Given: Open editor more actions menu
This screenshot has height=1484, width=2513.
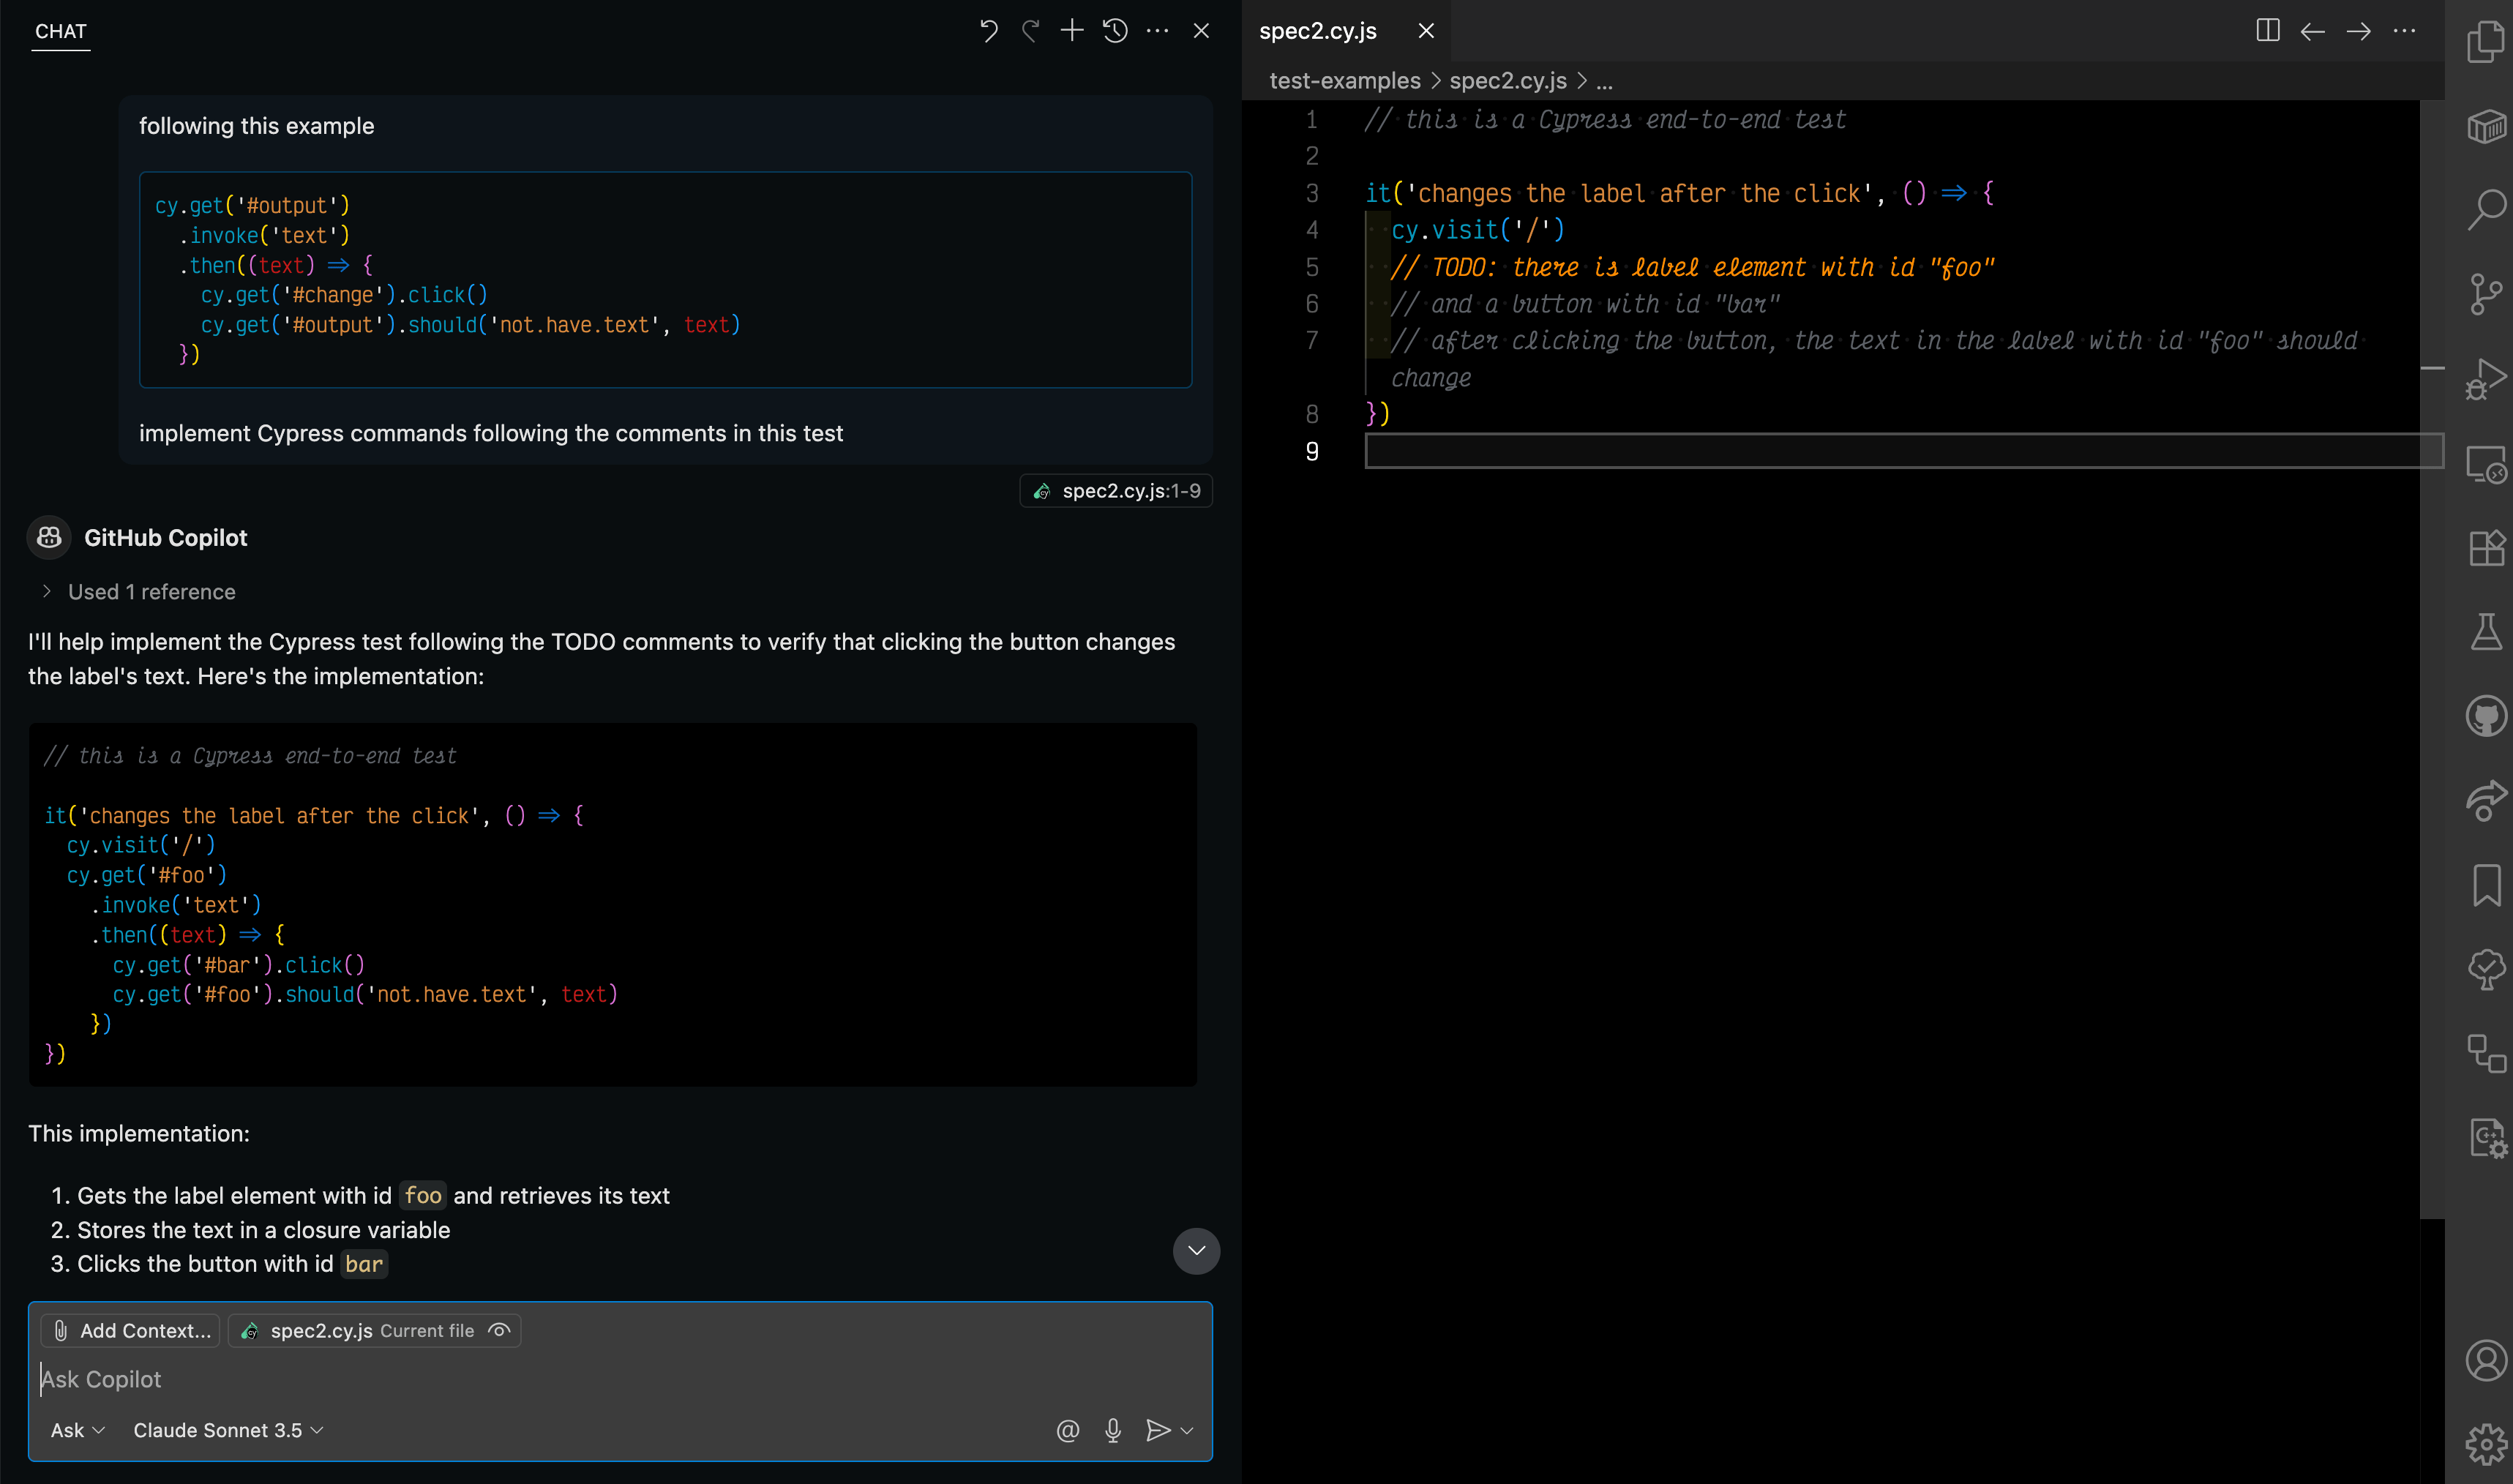Looking at the screenshot, I should [x=2404, y=31].
